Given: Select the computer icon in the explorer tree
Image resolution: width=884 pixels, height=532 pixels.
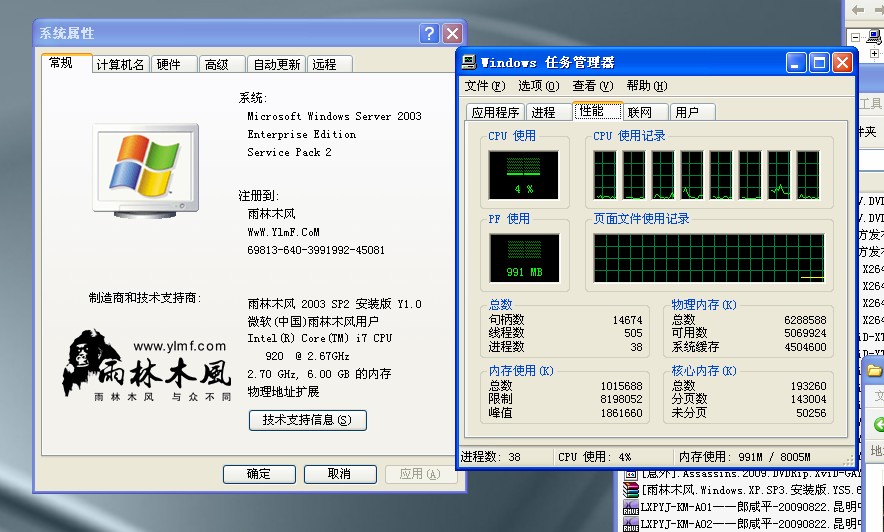Looking at the screenshot, I should pyautogui.click(x=874, y=37).
